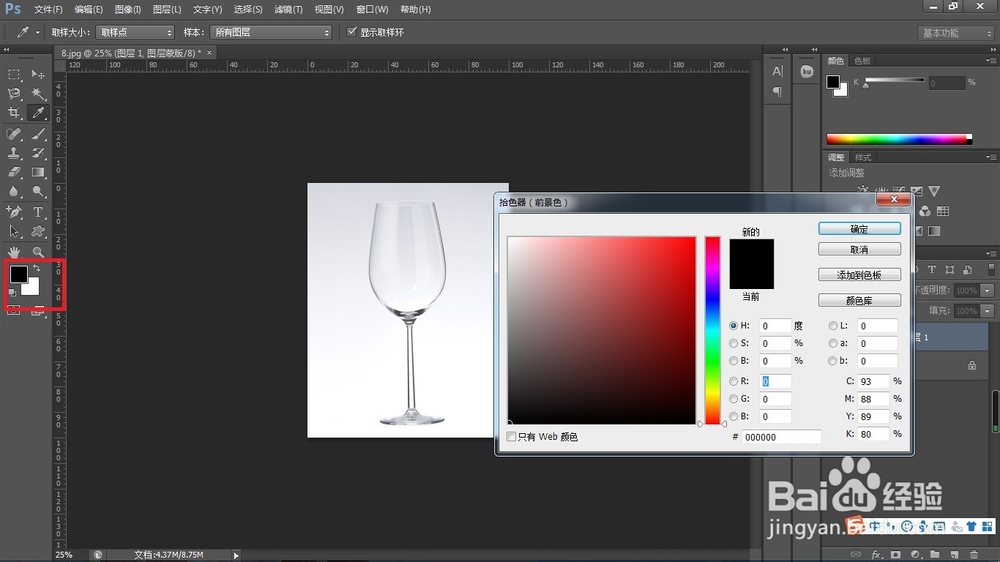The height and width of the screenshot is (562, 1000).
Task: Open layer fill 填充 dropdown arrow
Action: tap(987, 311)
